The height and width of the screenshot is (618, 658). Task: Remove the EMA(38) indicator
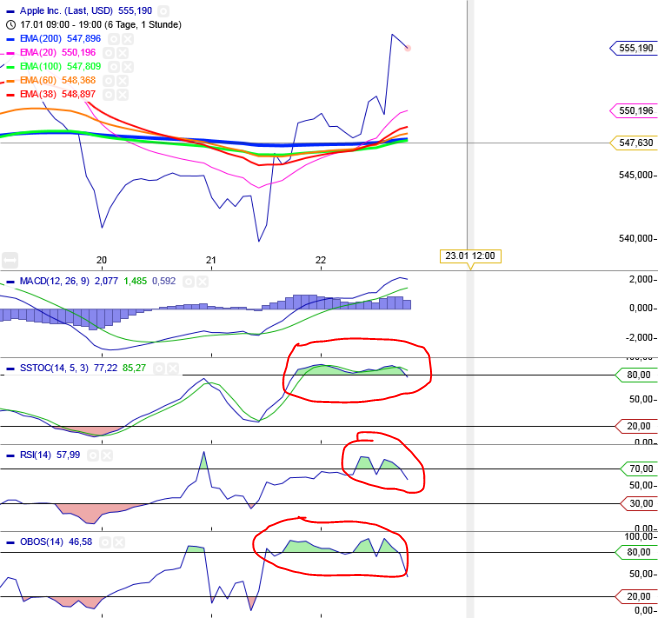pyautogui.click(x=122, y=94)
